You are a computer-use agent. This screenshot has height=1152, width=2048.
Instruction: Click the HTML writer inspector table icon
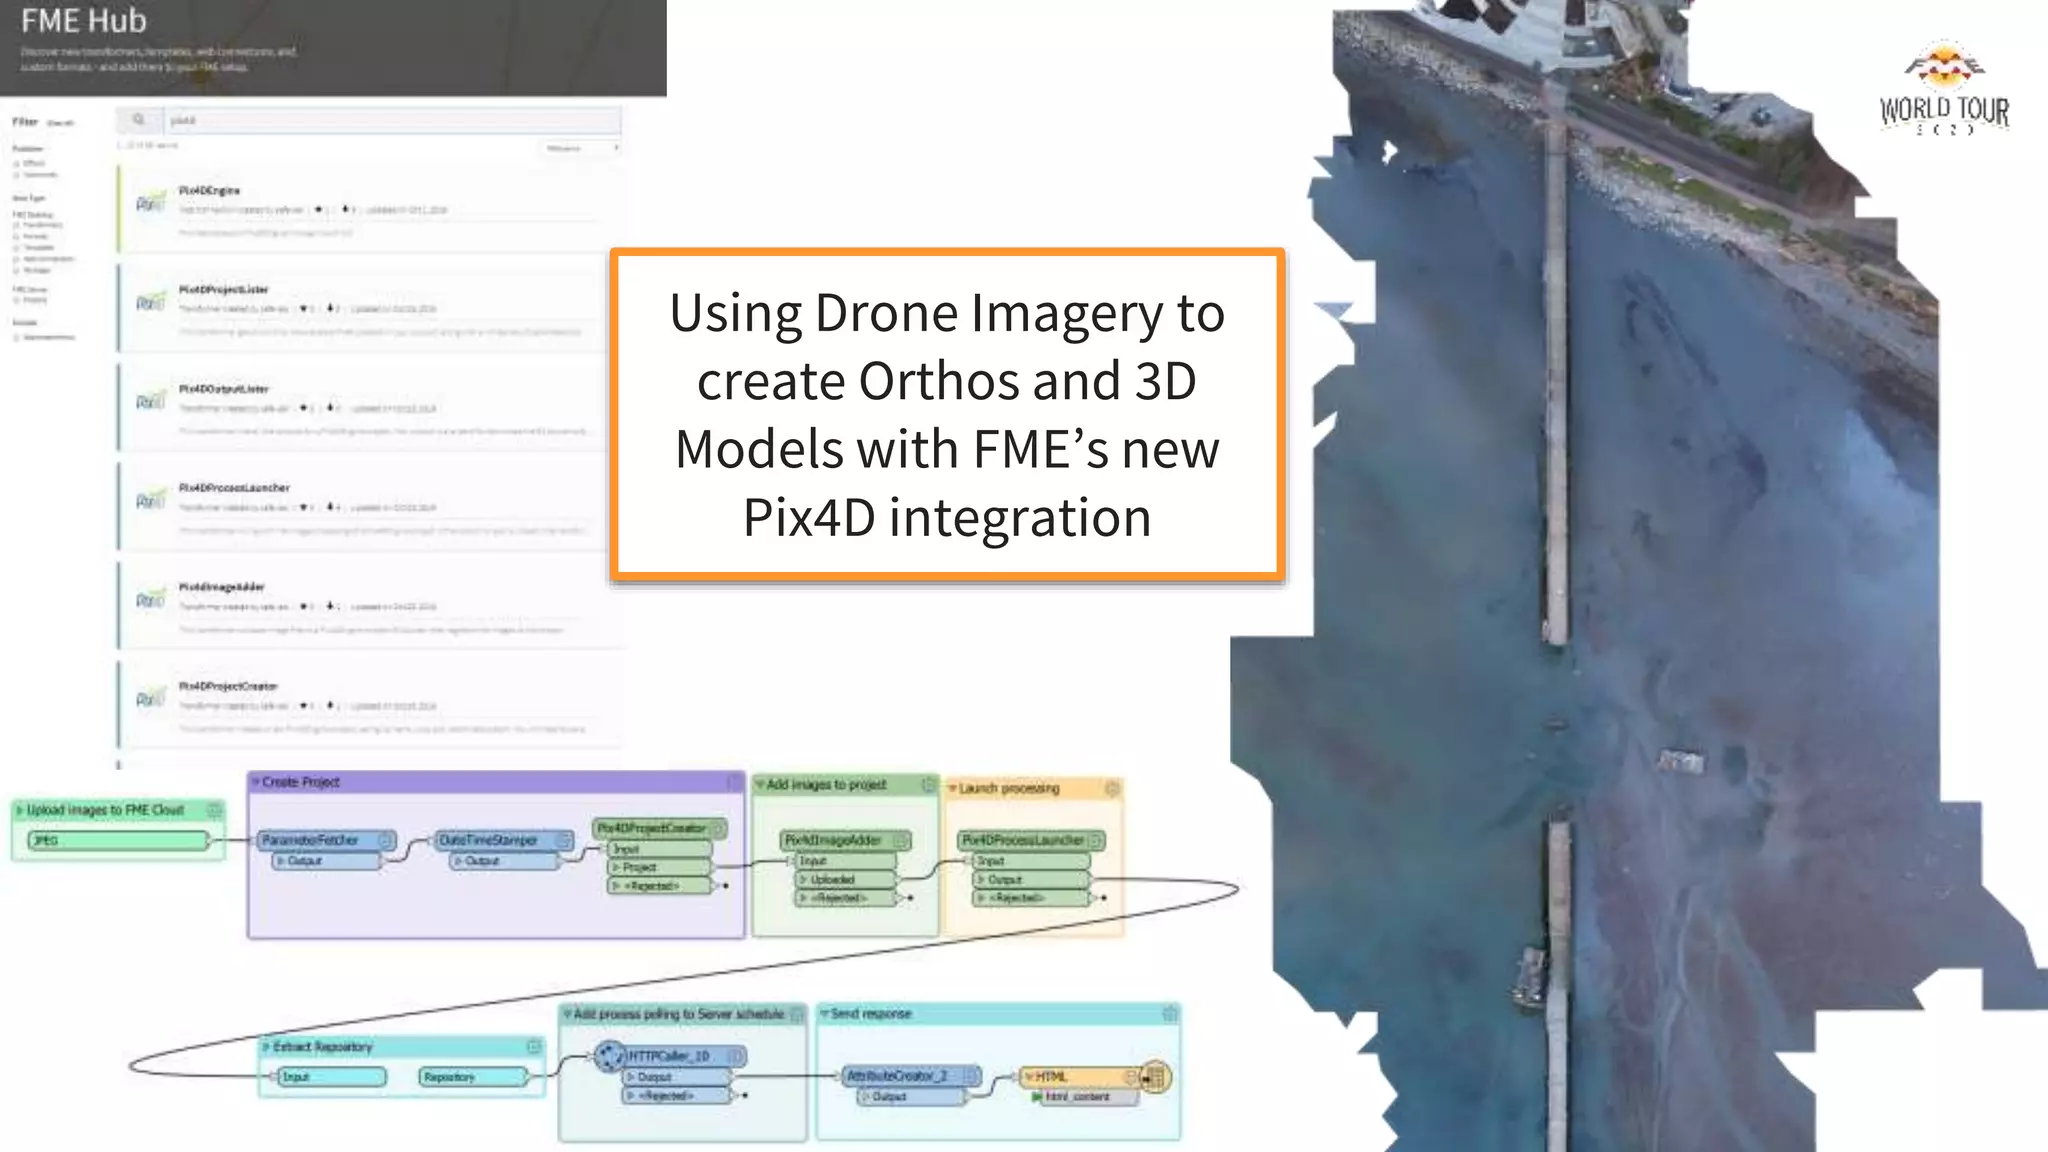tap(1156, 1077)
